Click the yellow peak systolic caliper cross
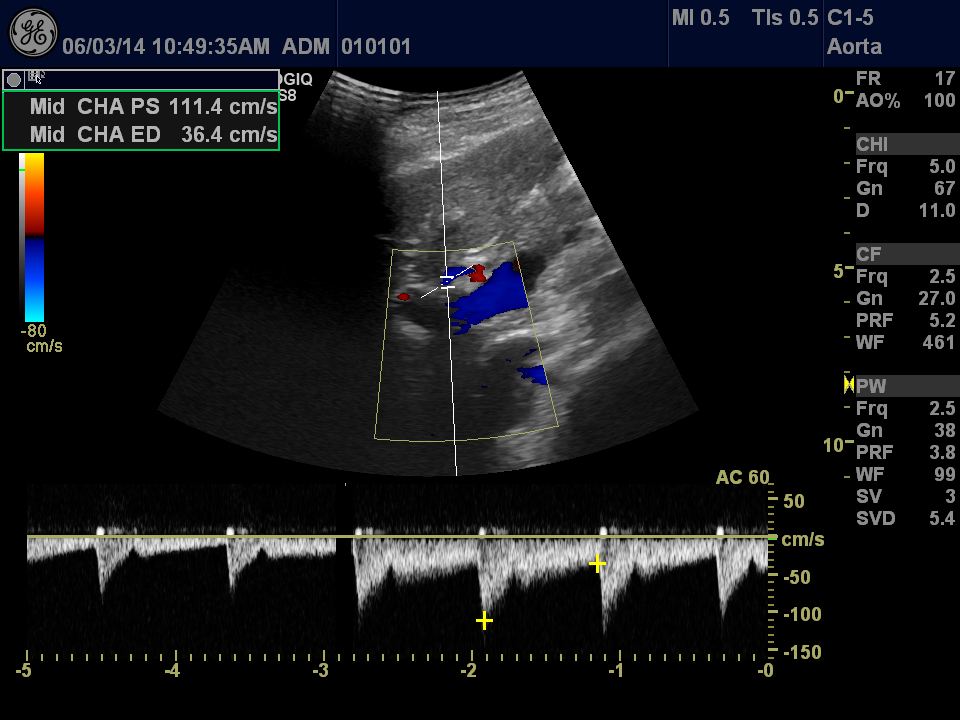The width and height of the screenshot is (960, 720). click(484, 621)
